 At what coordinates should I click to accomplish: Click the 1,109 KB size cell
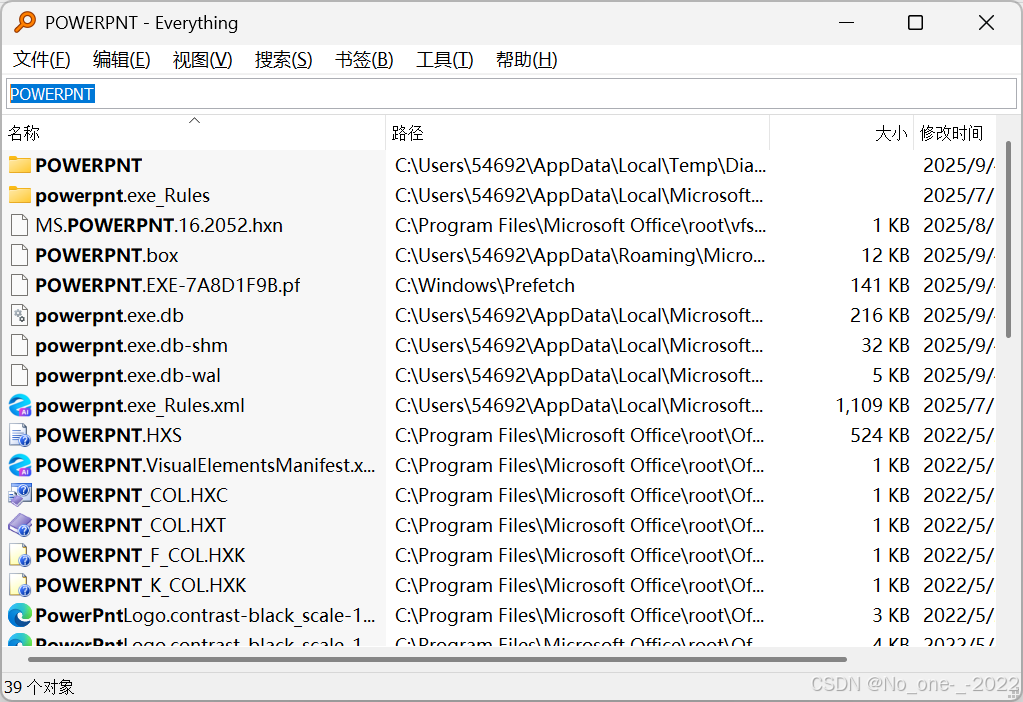[872, 405]
